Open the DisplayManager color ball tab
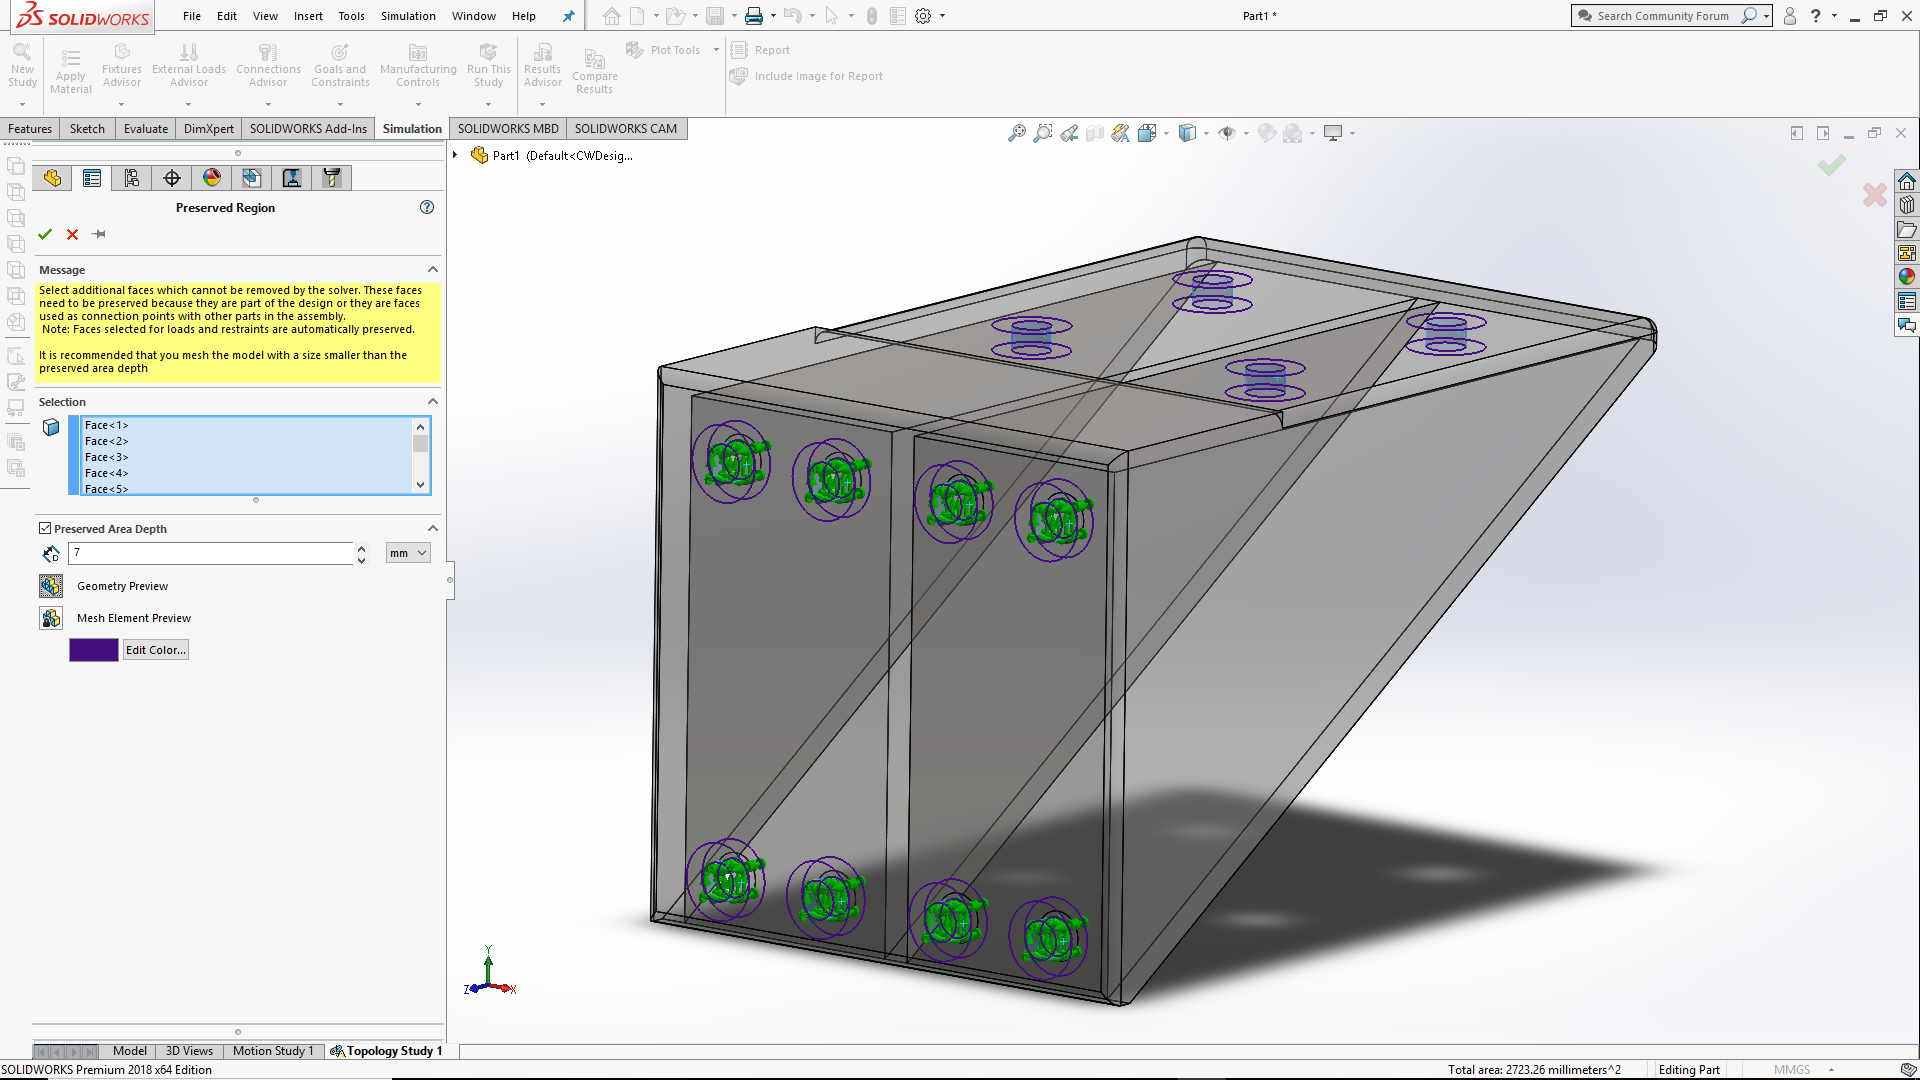Viewport: 1920px width, 1080px height. 212,178
